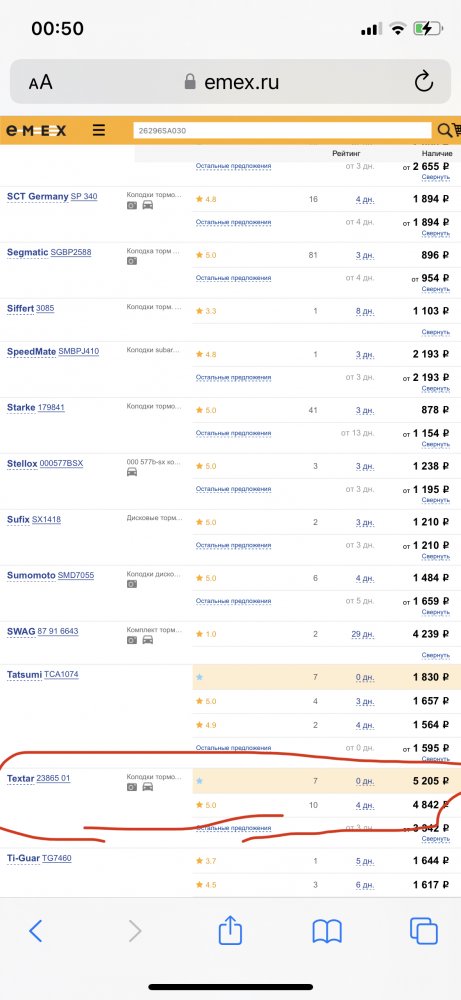
Task: Open the shopping cart icon
Action: (457, 130)
